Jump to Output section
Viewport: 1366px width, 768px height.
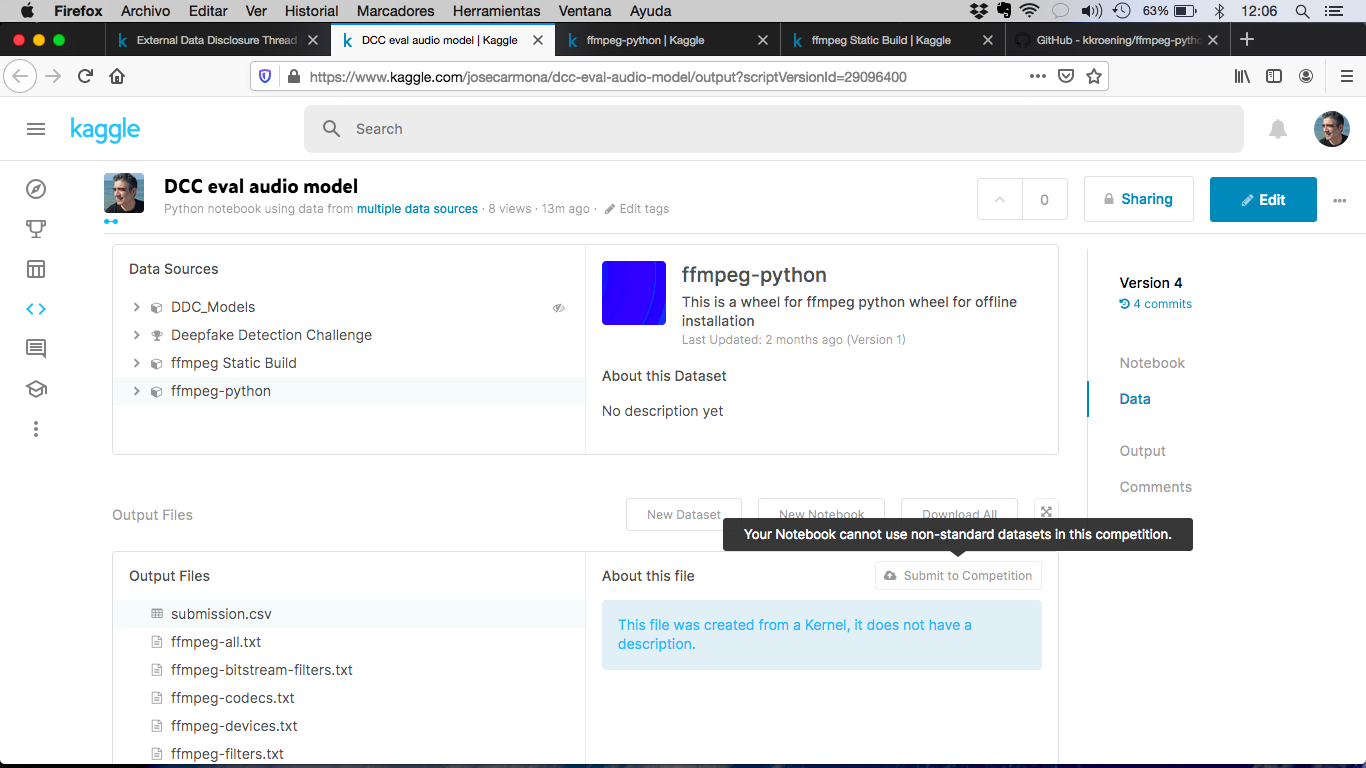[1143, 451]
